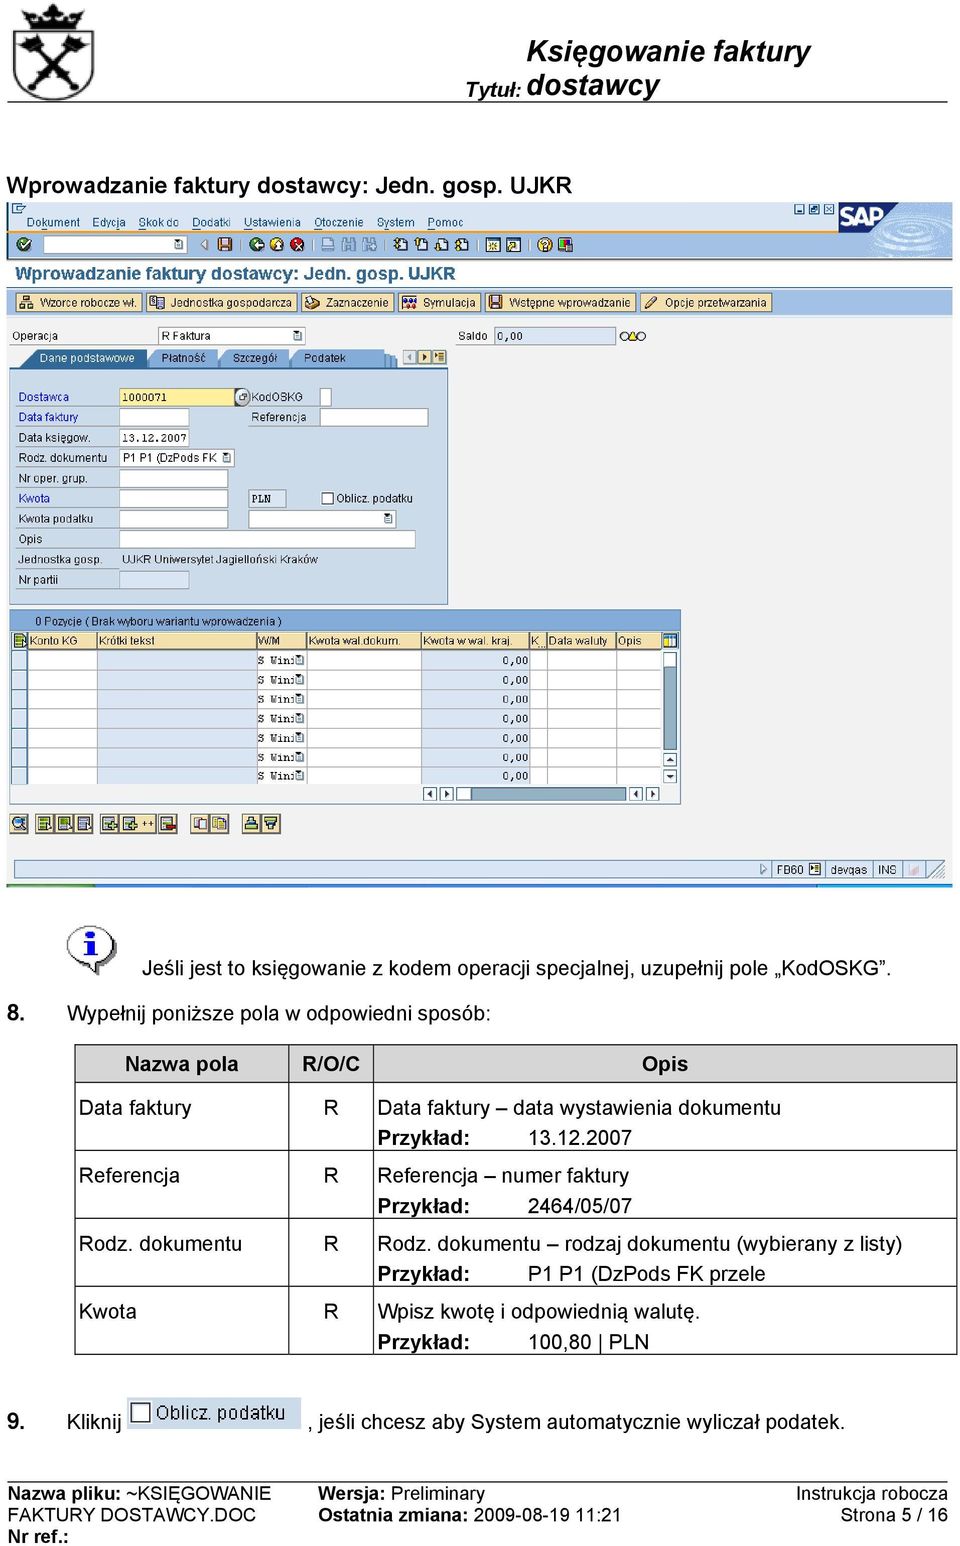Open W/M dropdown in first table row
This screenshot has height=1546, width=960.
tap(300, 660)
